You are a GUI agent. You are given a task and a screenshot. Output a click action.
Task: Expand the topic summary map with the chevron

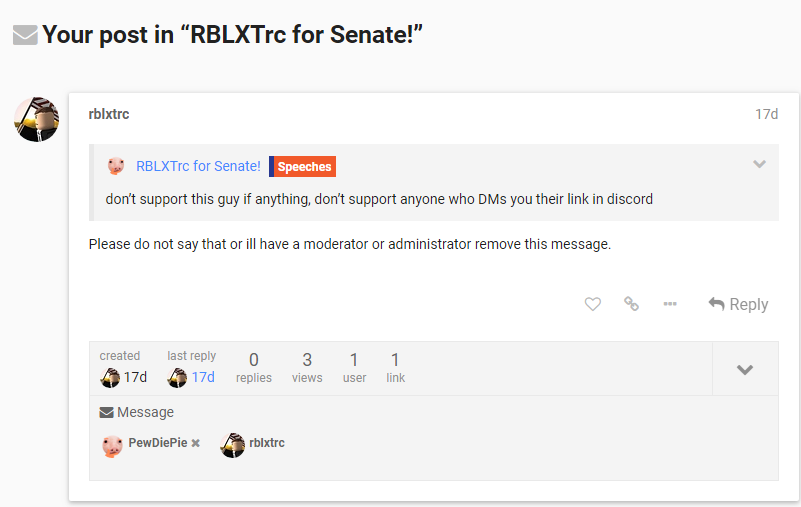pos(745,369)
